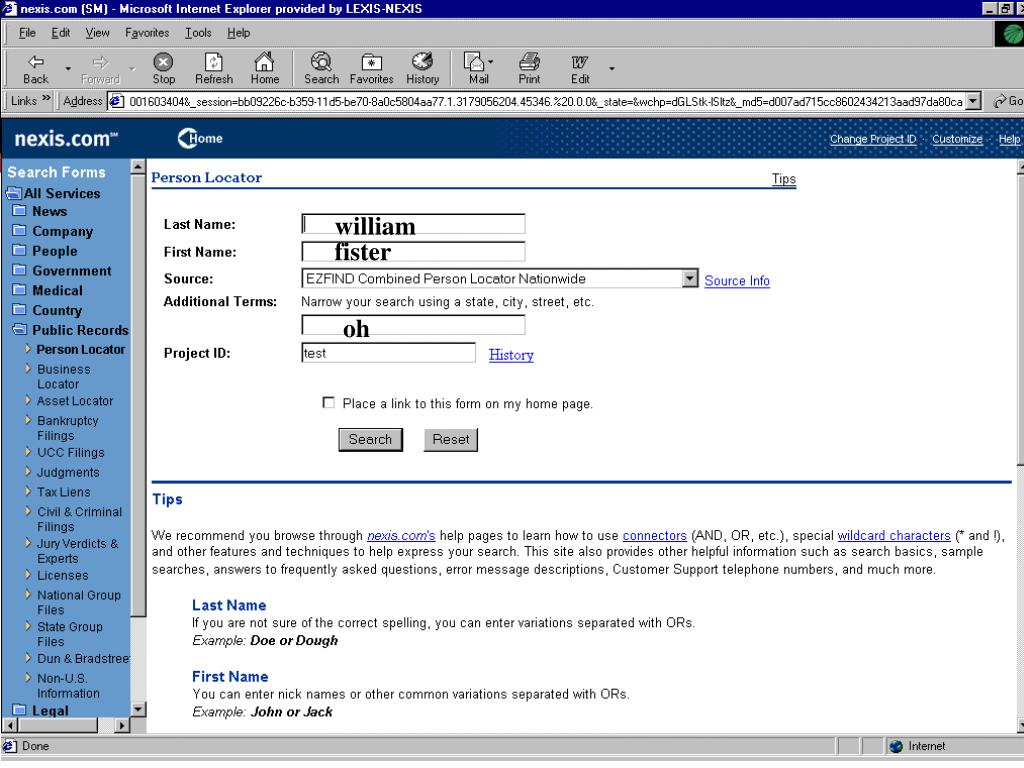Viewport: 1024px width, 768px height.
Task: Click the Reset button
Action: click(451, 440)
